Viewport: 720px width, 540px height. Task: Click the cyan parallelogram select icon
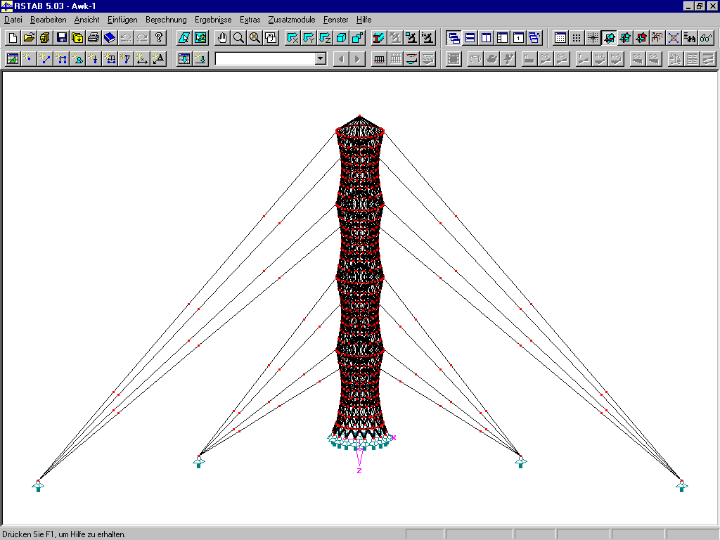184,38
